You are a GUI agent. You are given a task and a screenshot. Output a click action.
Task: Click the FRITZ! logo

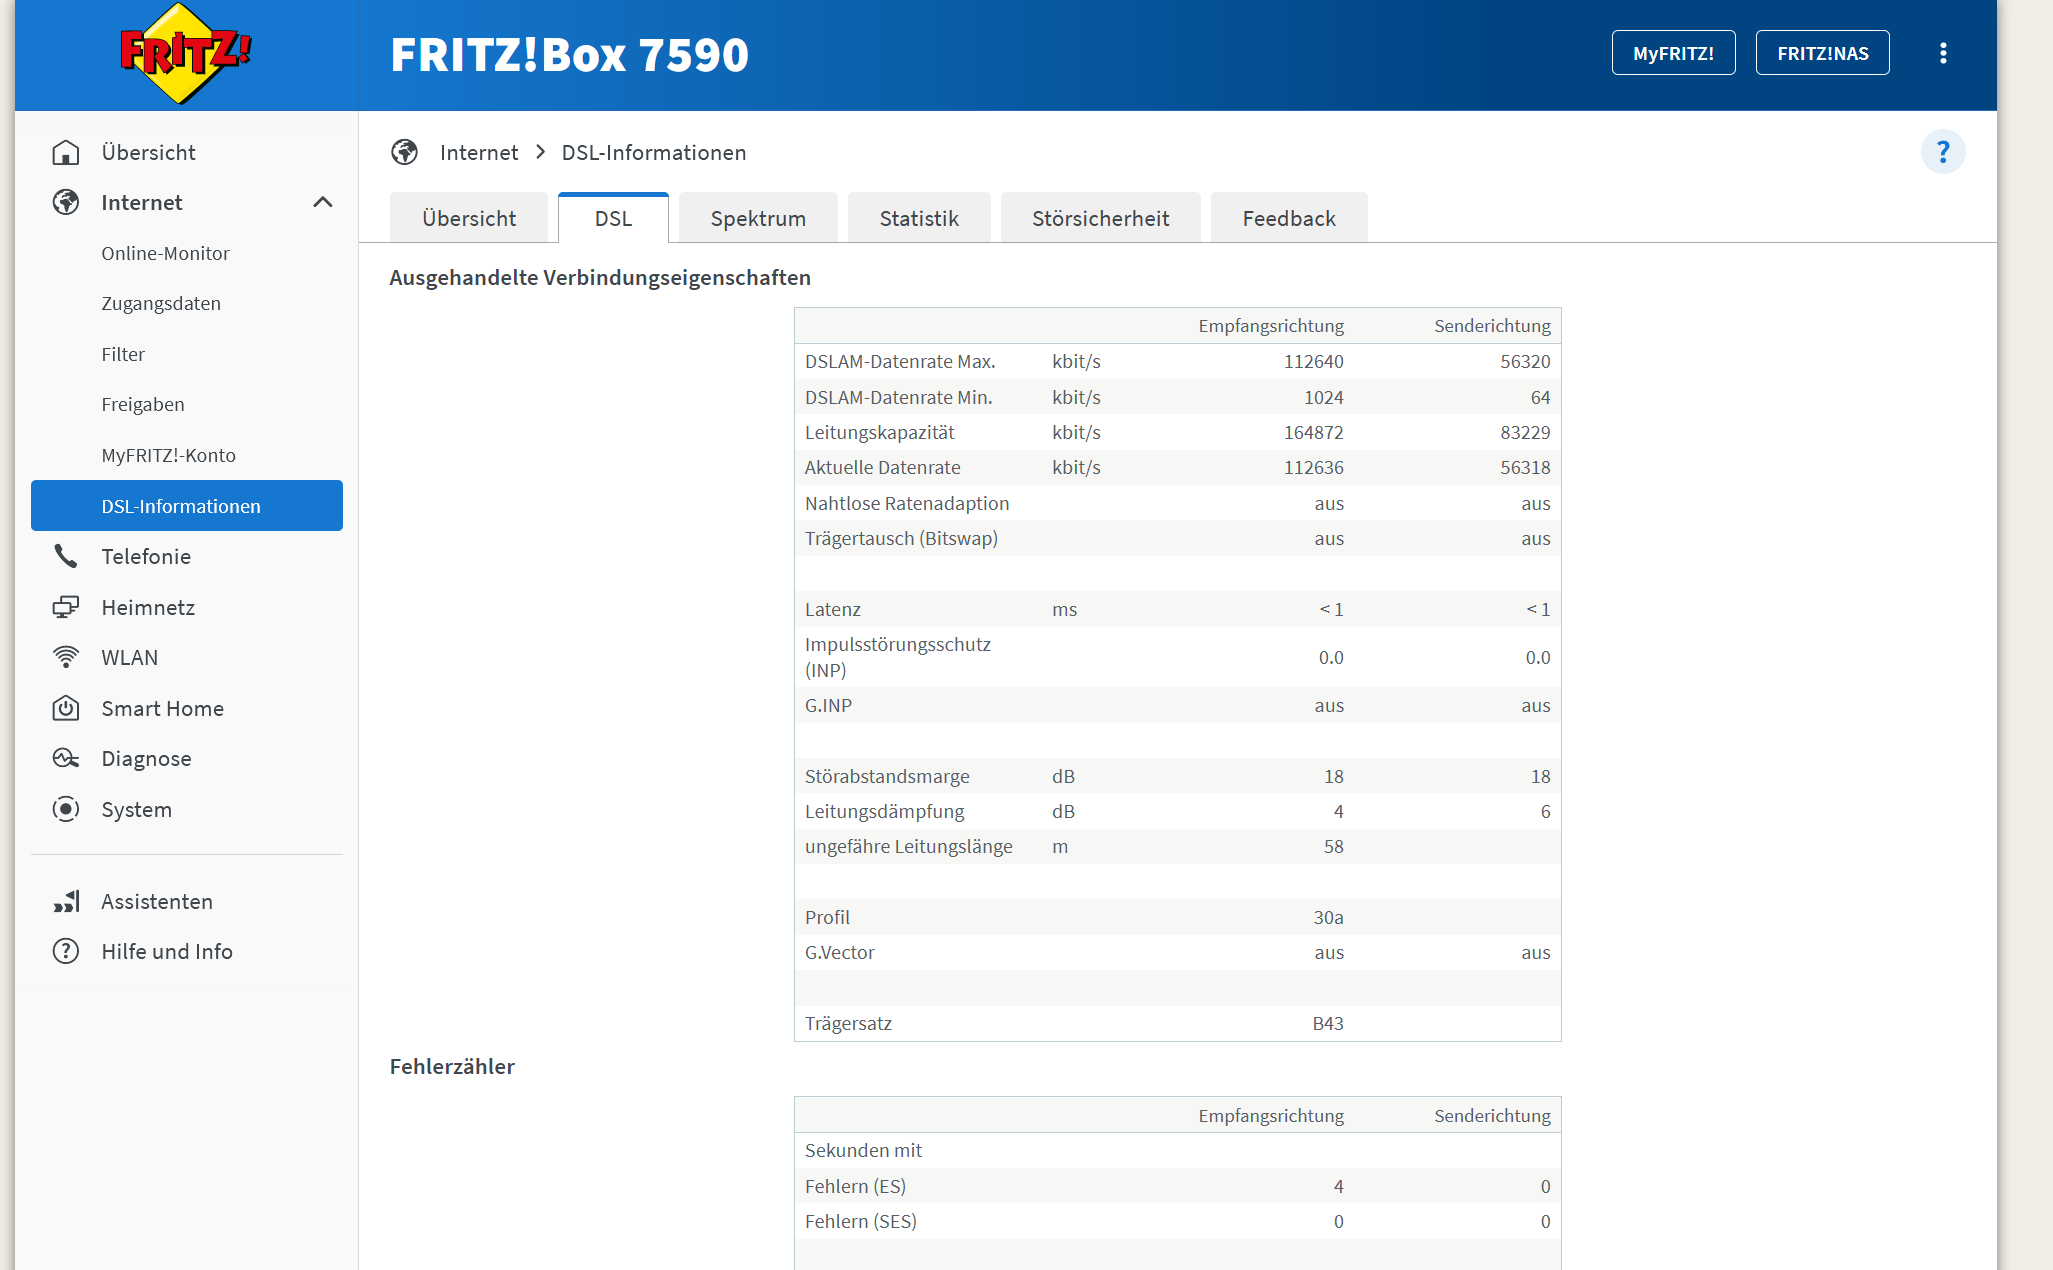[185, 54]
